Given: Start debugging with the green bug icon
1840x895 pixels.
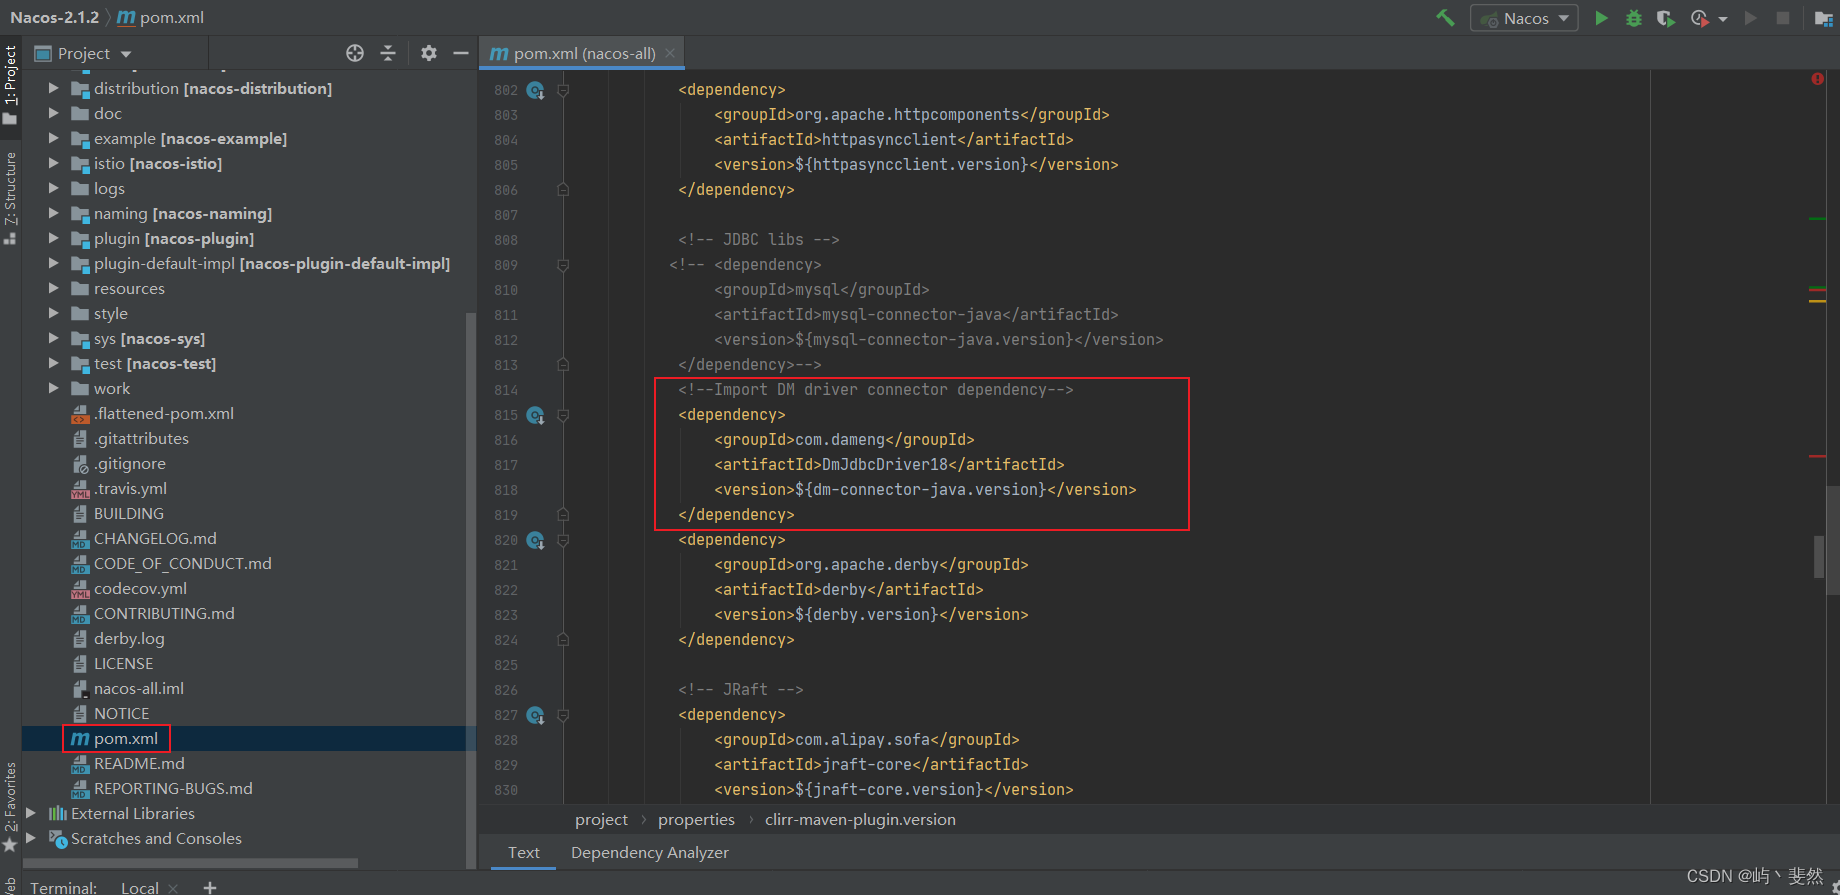Looking at the screenshot, I should [x=1633, y=18].
